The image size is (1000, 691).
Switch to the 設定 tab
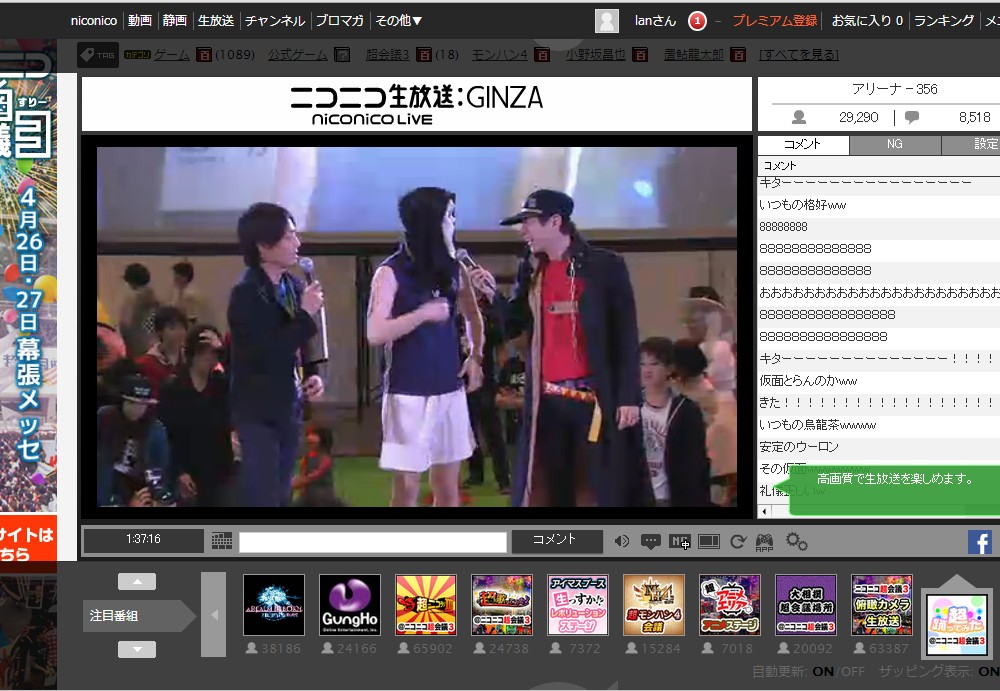tap(971, 144)
